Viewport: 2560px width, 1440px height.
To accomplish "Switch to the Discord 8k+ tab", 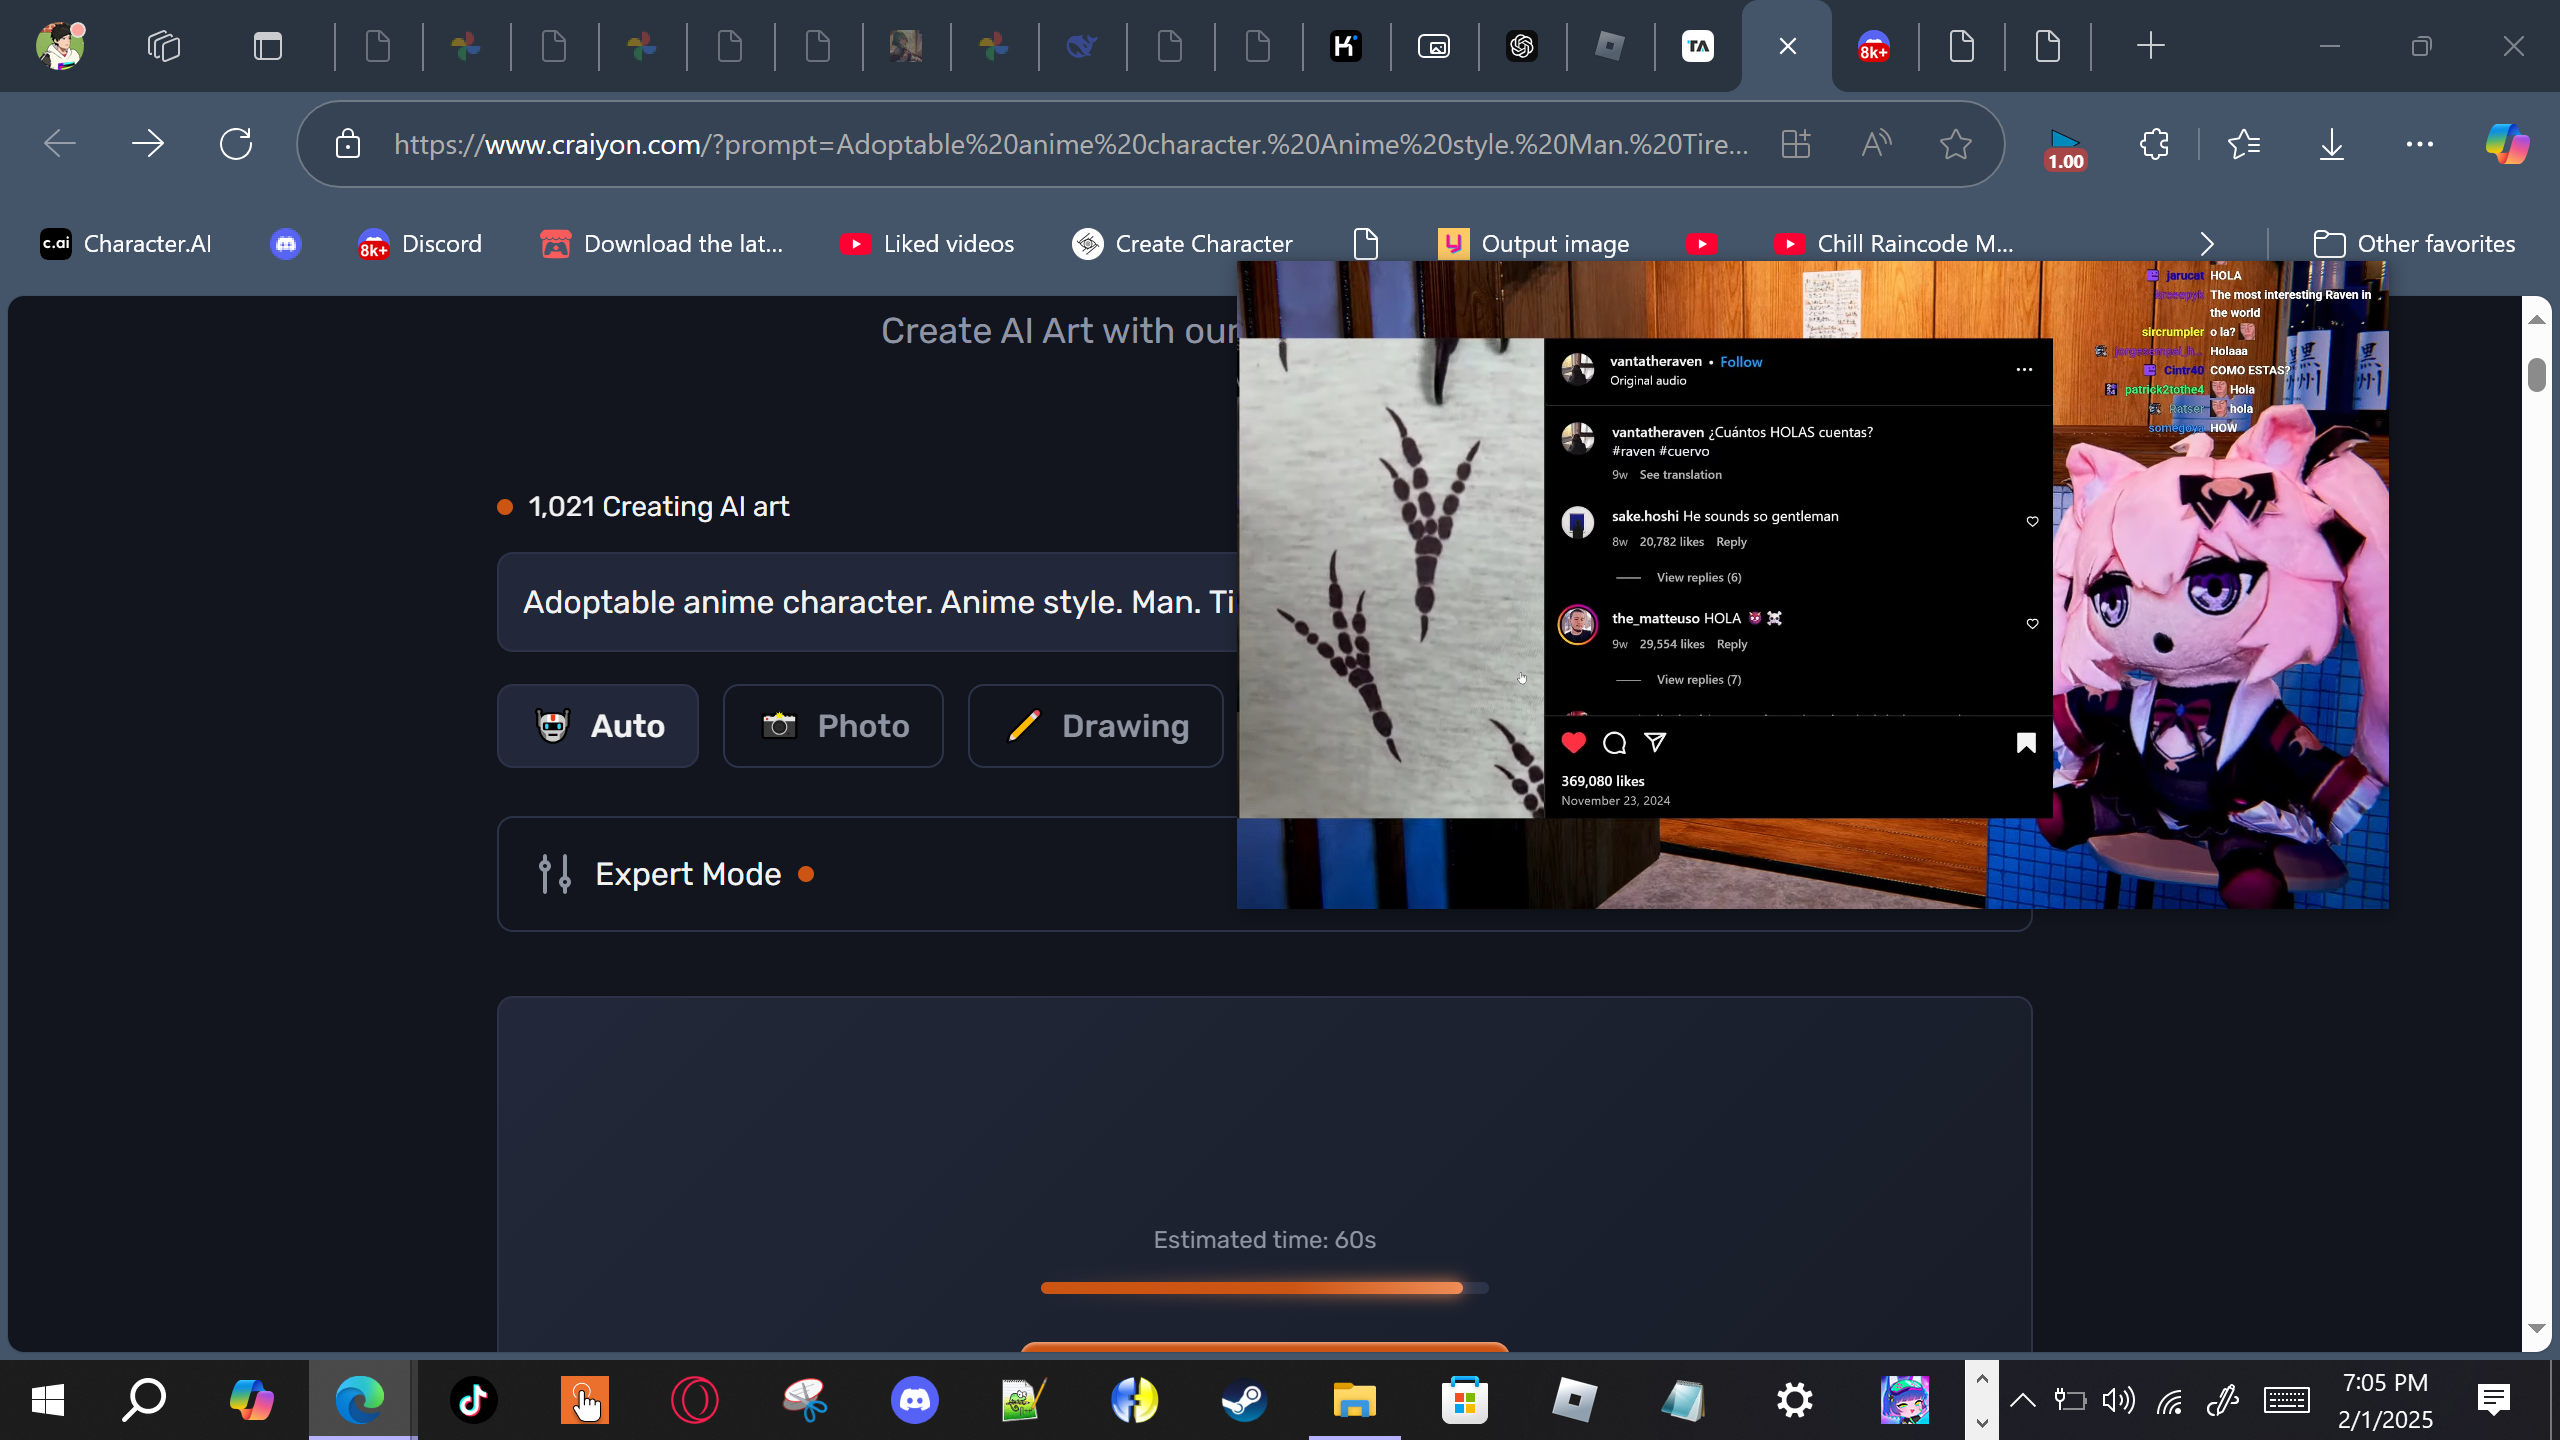I will pyautogui.click(x=1873, y=46).
